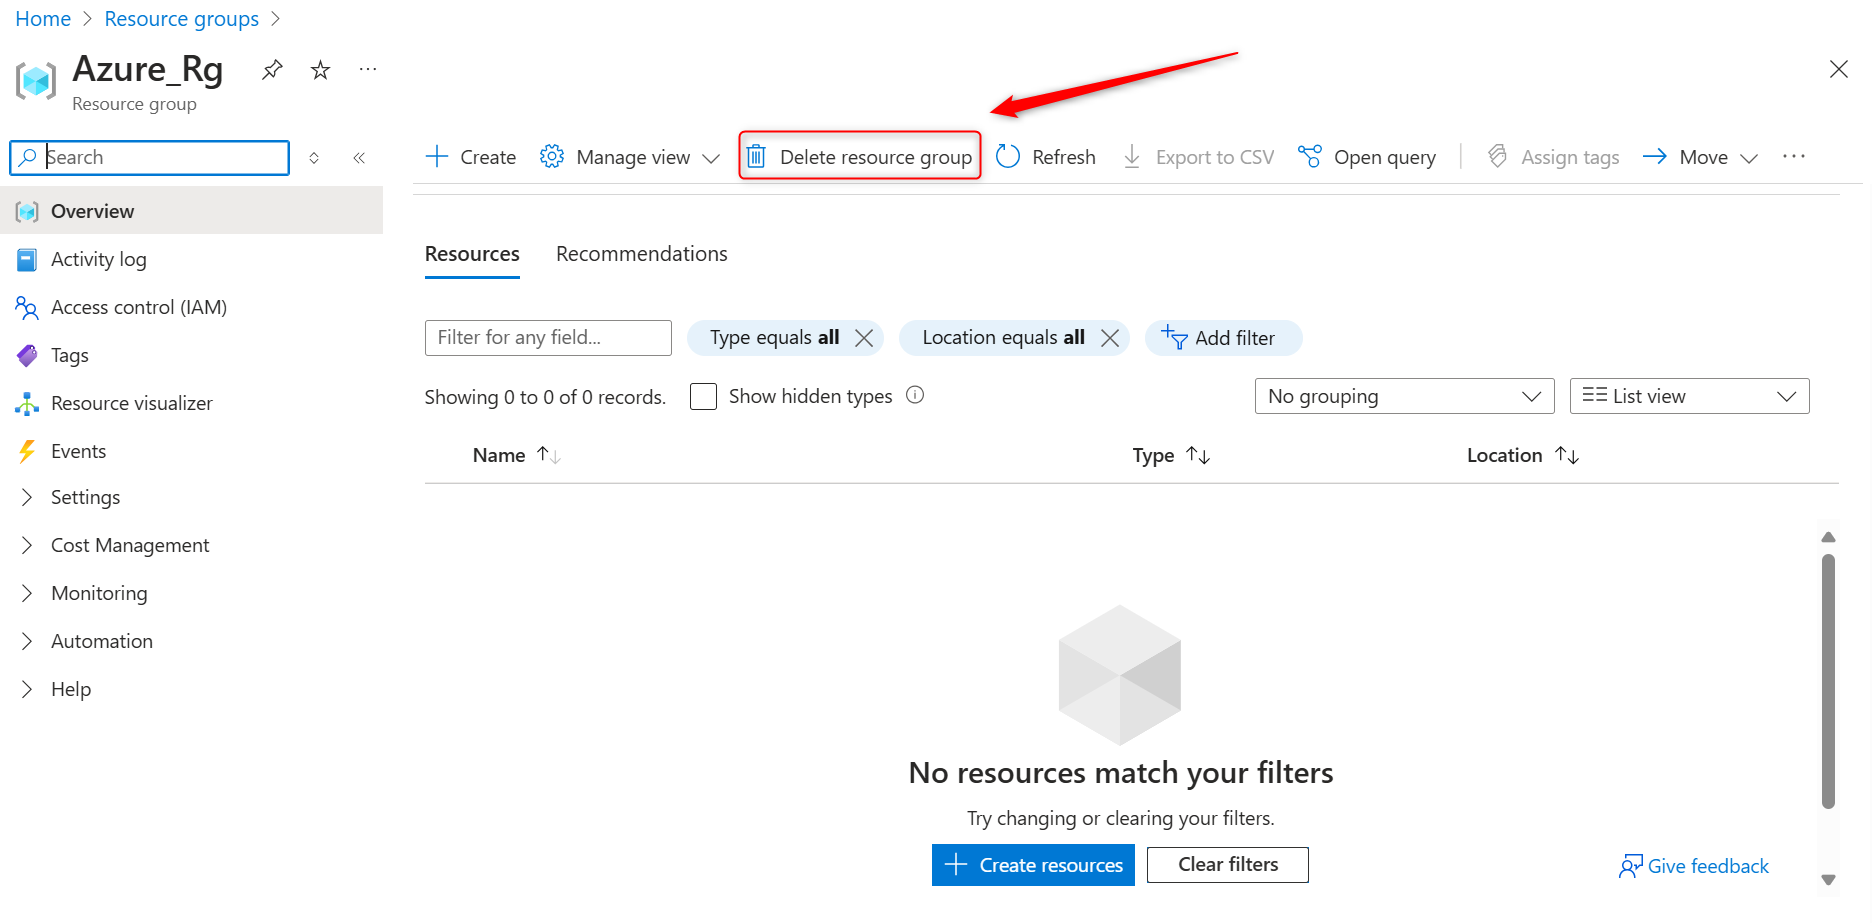The image size is (1872, 923).
Task: Click the Filter for any field box
Action: click(548, 338)
